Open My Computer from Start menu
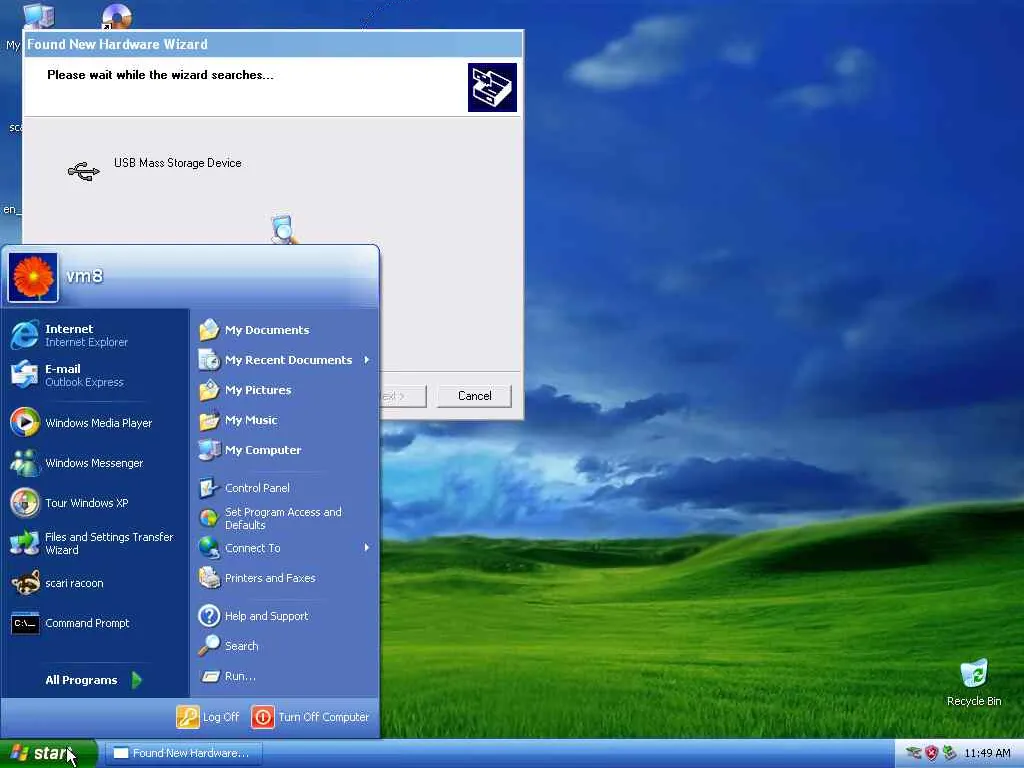The image size is (1024, 768). [x=285, y=450]
